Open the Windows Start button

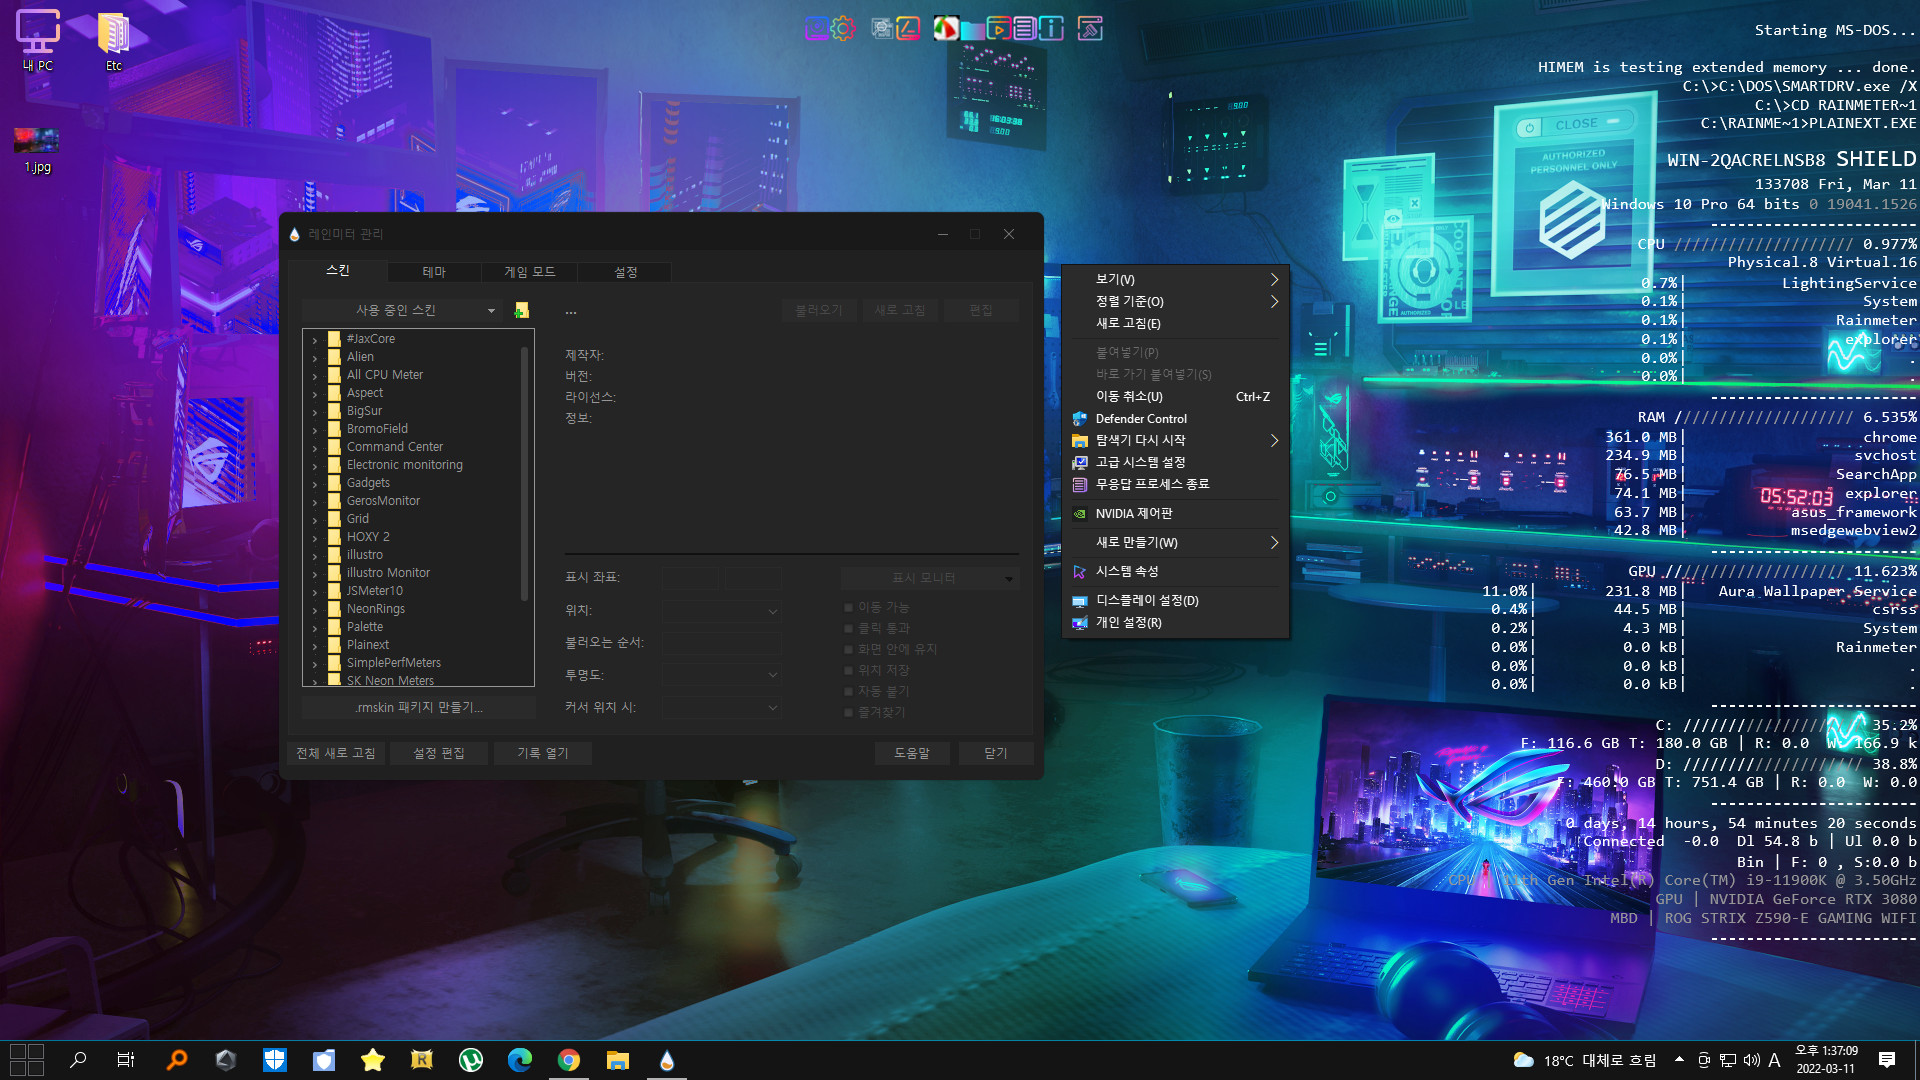pos(27,1060)
